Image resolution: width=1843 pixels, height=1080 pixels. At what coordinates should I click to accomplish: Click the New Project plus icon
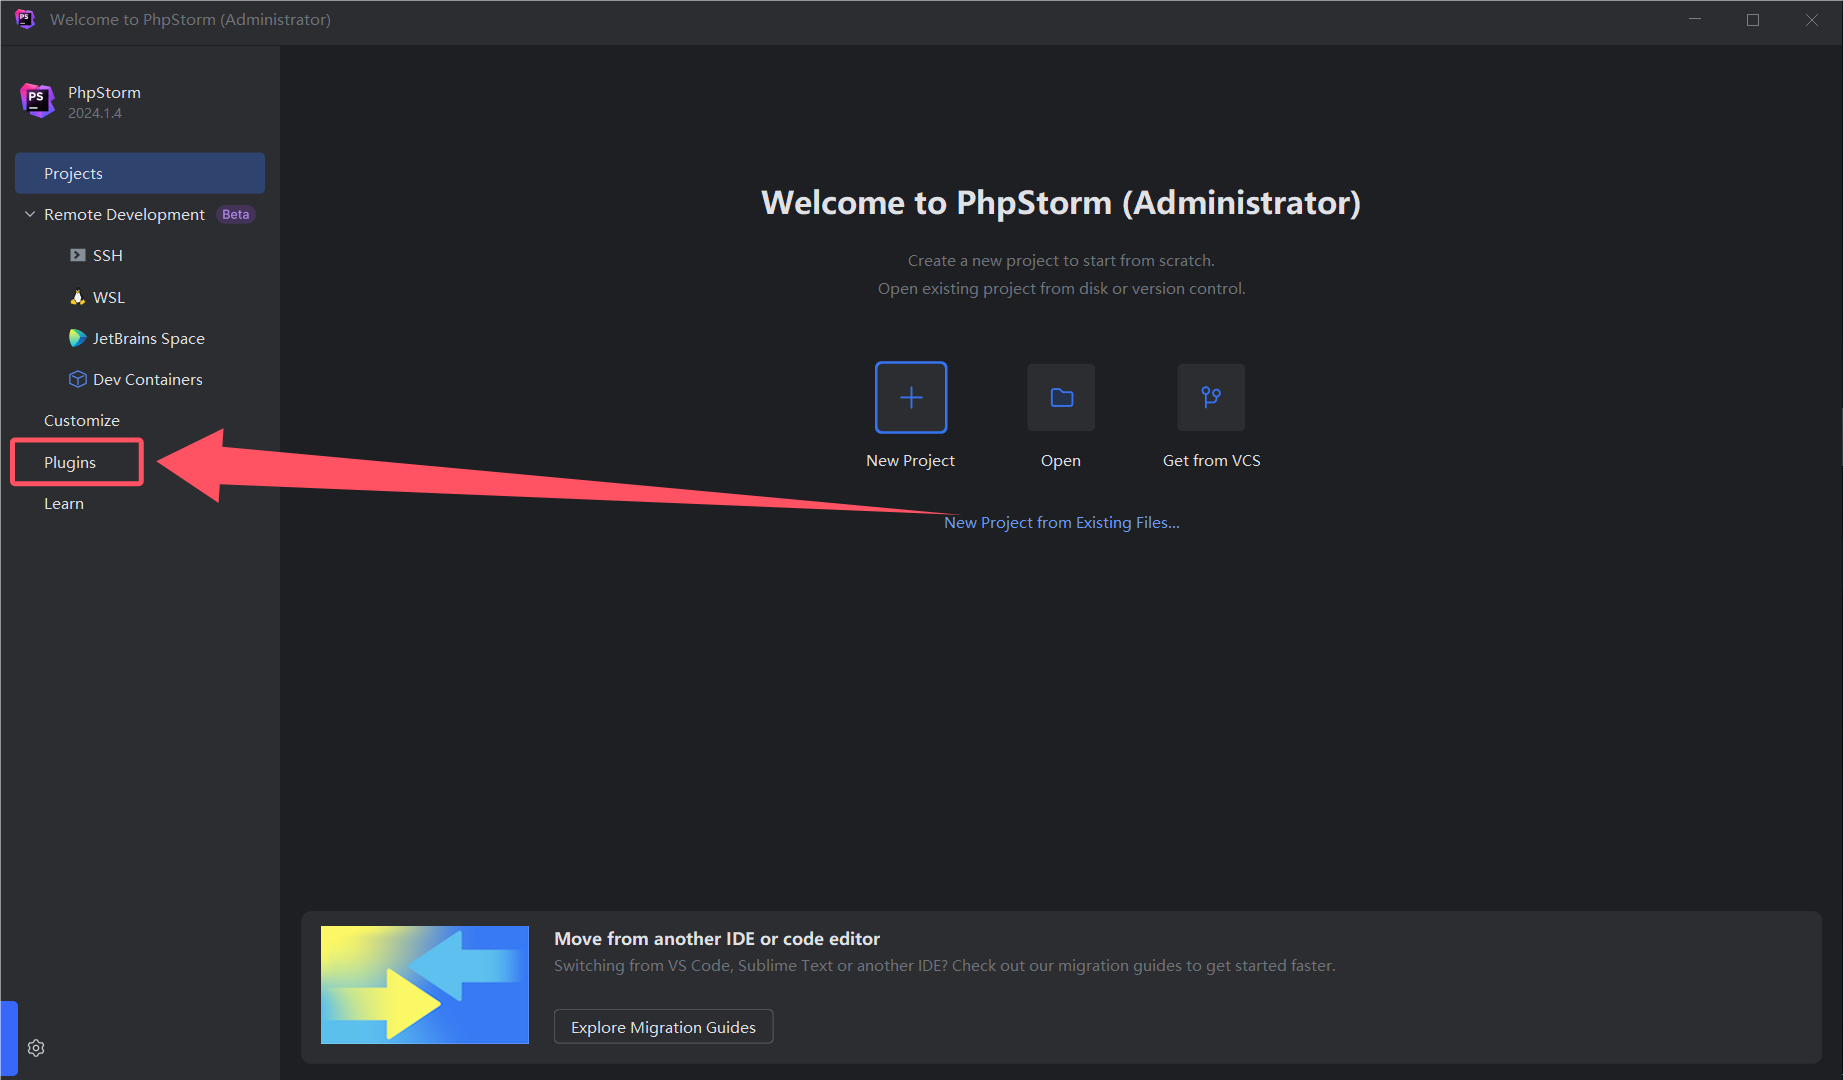pyautogui.click(x=910, y=397)
